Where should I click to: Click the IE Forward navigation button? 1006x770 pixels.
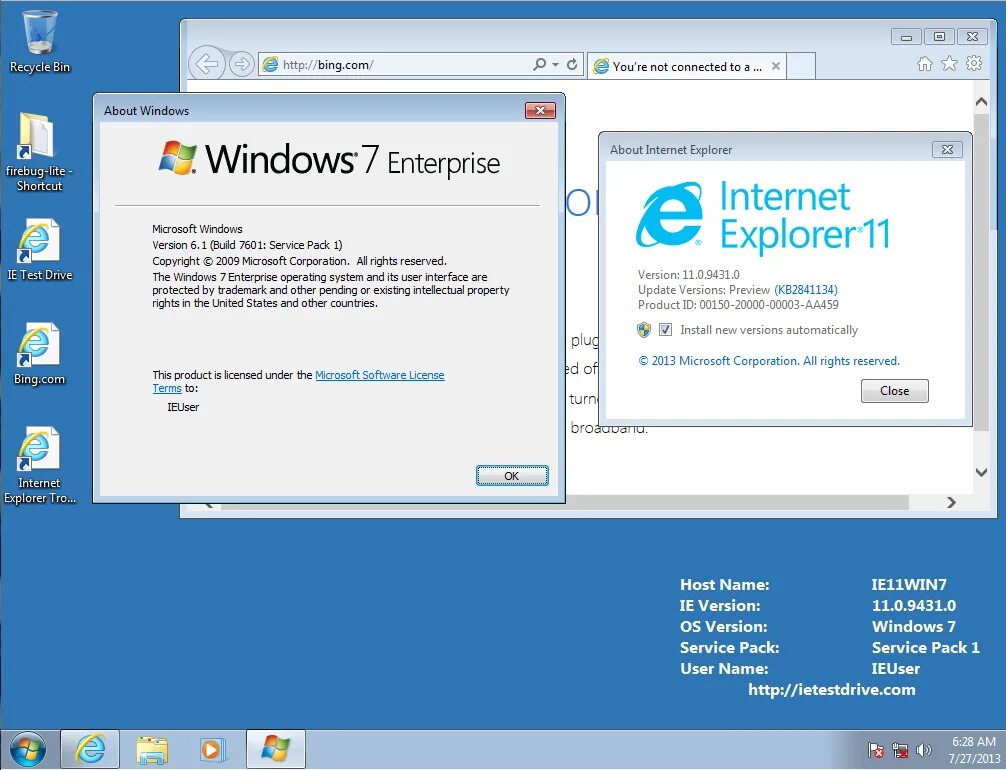[242, 64]
